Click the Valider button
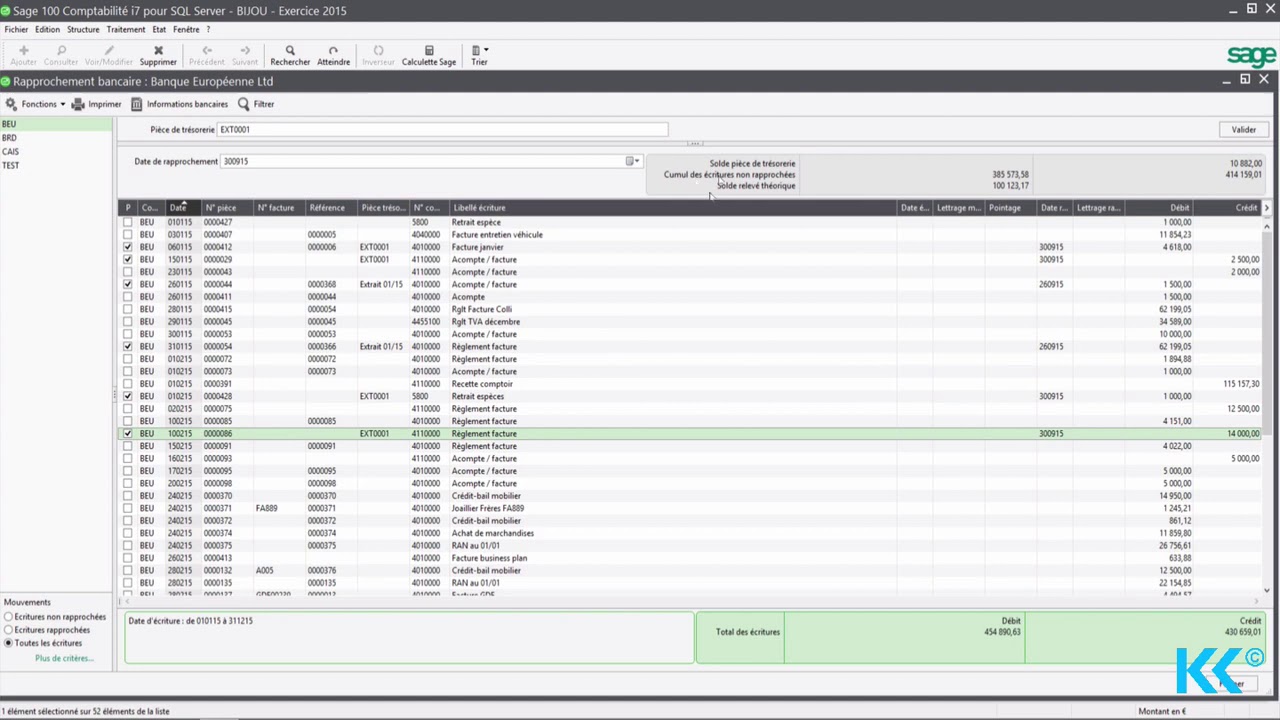Viewport: 1280px width, 720px height. tap(1244, 130)
